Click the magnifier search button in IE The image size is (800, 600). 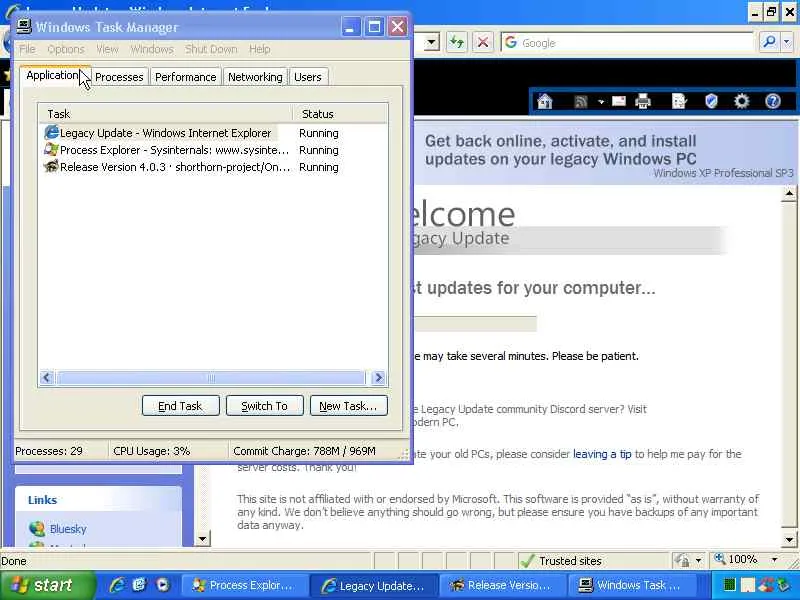(769, 42)
